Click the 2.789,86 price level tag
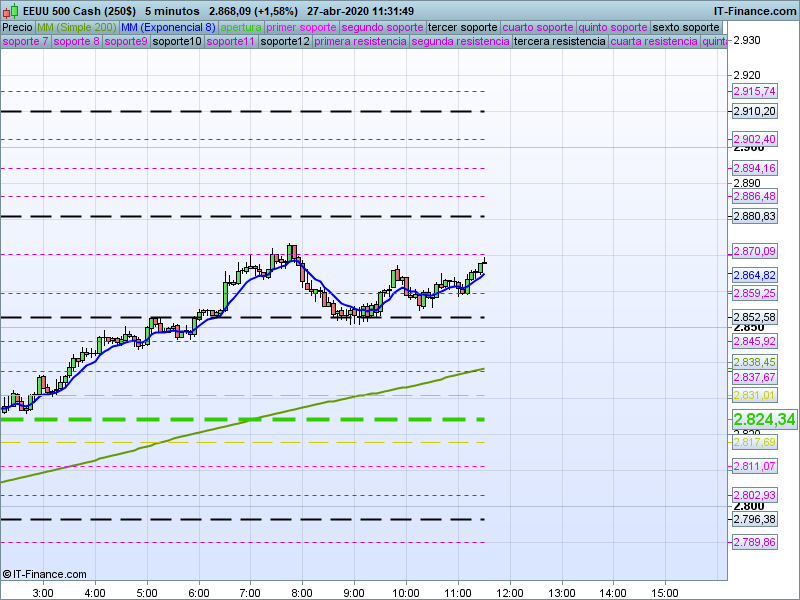The height and width of the screenshot is (600, 800). tap(755, 542)
